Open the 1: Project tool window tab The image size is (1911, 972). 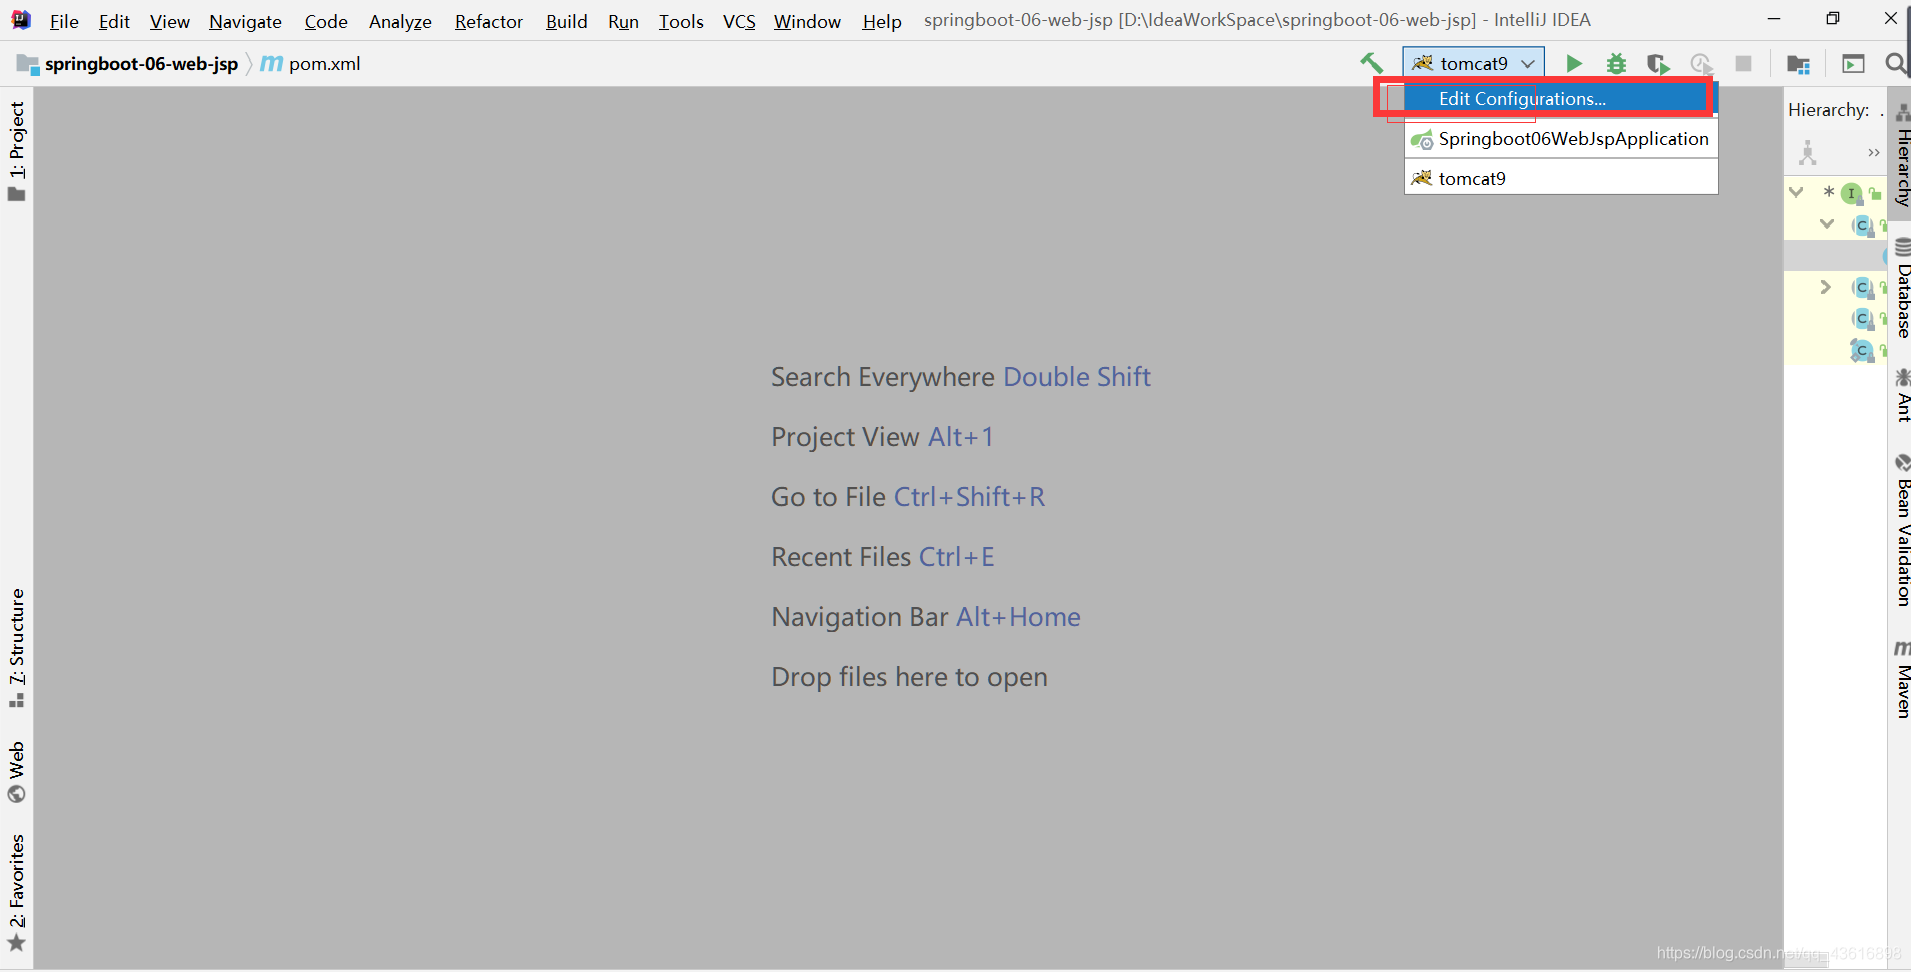[16, 151]
